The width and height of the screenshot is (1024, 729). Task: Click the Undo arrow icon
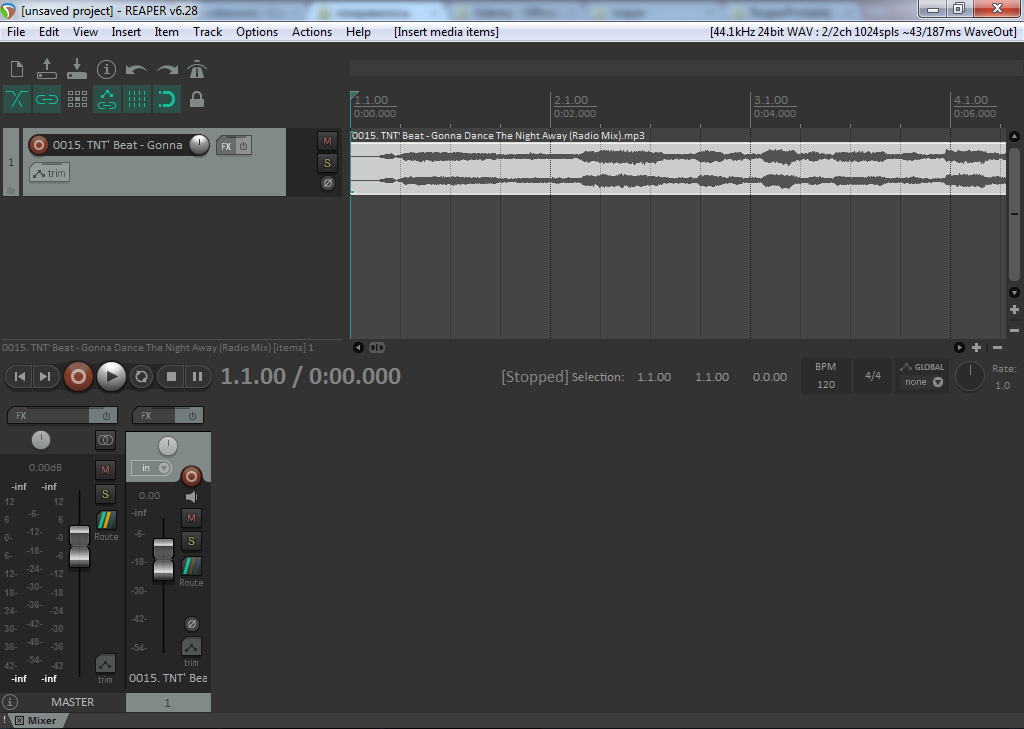point(137,69)
